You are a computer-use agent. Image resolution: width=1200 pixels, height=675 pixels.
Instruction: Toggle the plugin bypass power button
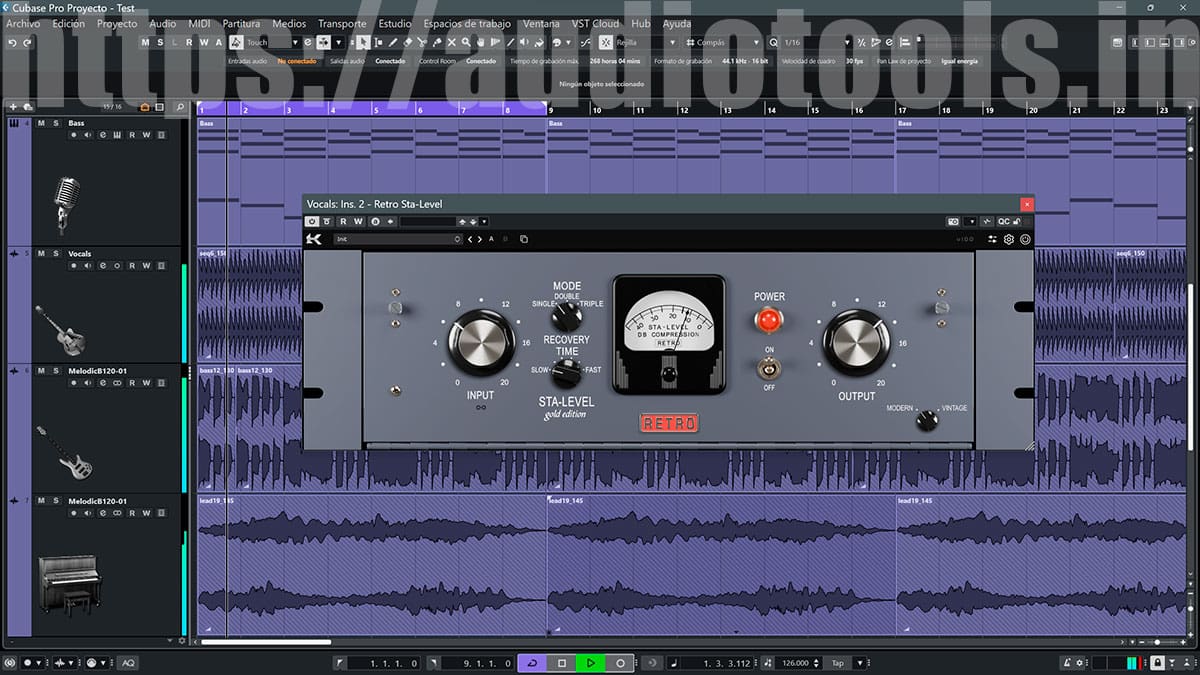312,221
